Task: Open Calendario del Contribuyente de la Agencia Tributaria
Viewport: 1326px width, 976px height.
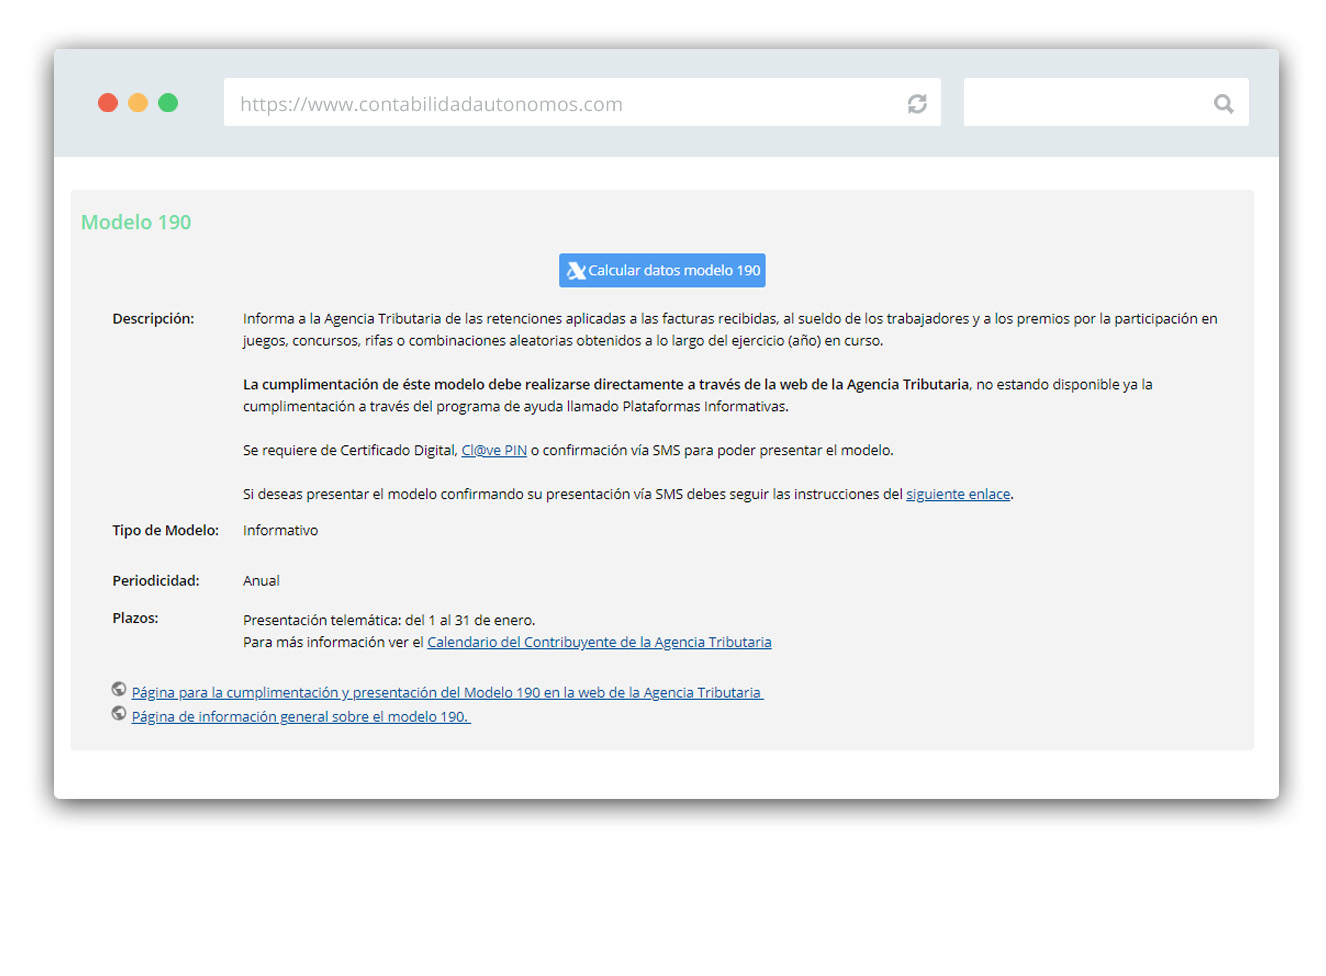Action: click(599, 643)
